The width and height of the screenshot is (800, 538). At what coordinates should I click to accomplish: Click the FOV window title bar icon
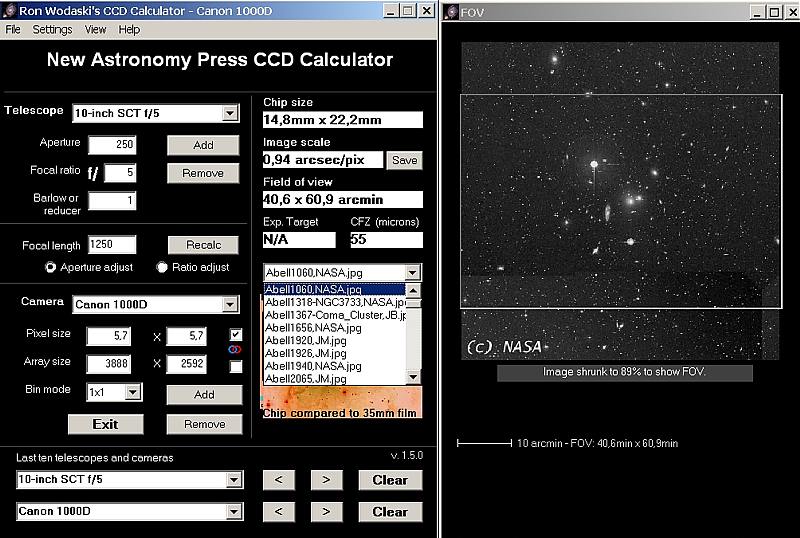pos(450,11)
